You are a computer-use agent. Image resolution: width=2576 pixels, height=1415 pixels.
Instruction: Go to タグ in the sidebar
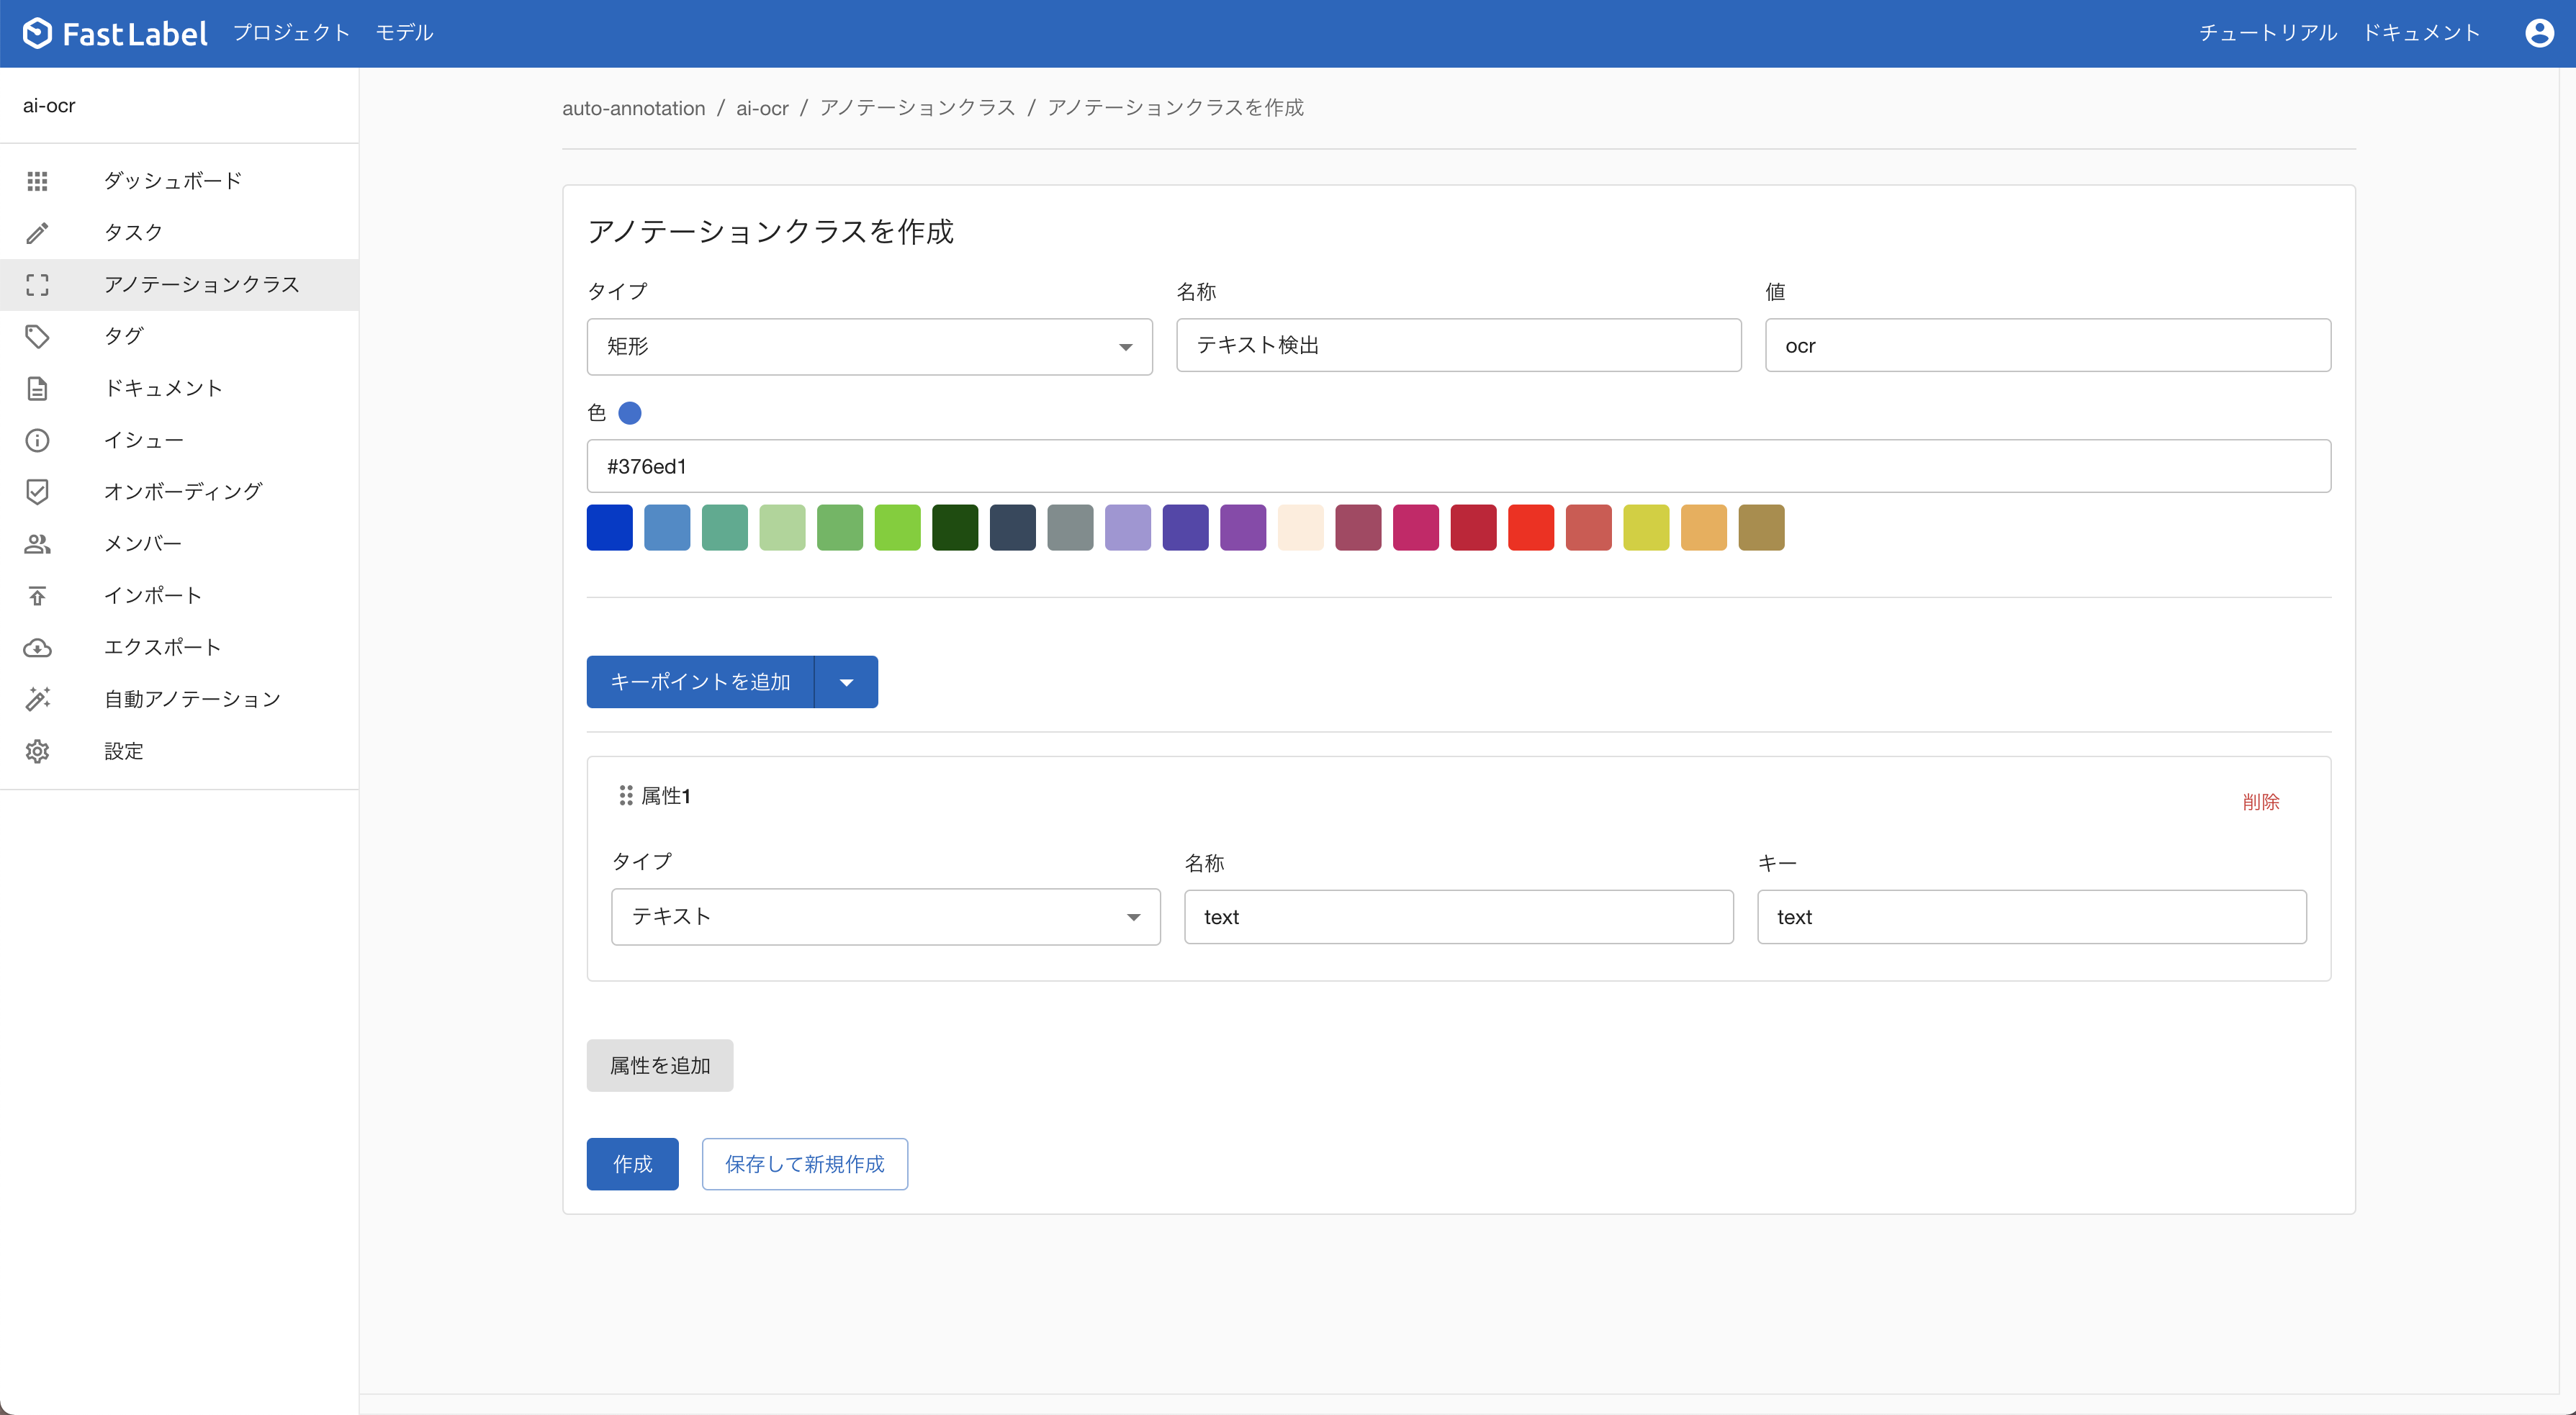point(180,336)
